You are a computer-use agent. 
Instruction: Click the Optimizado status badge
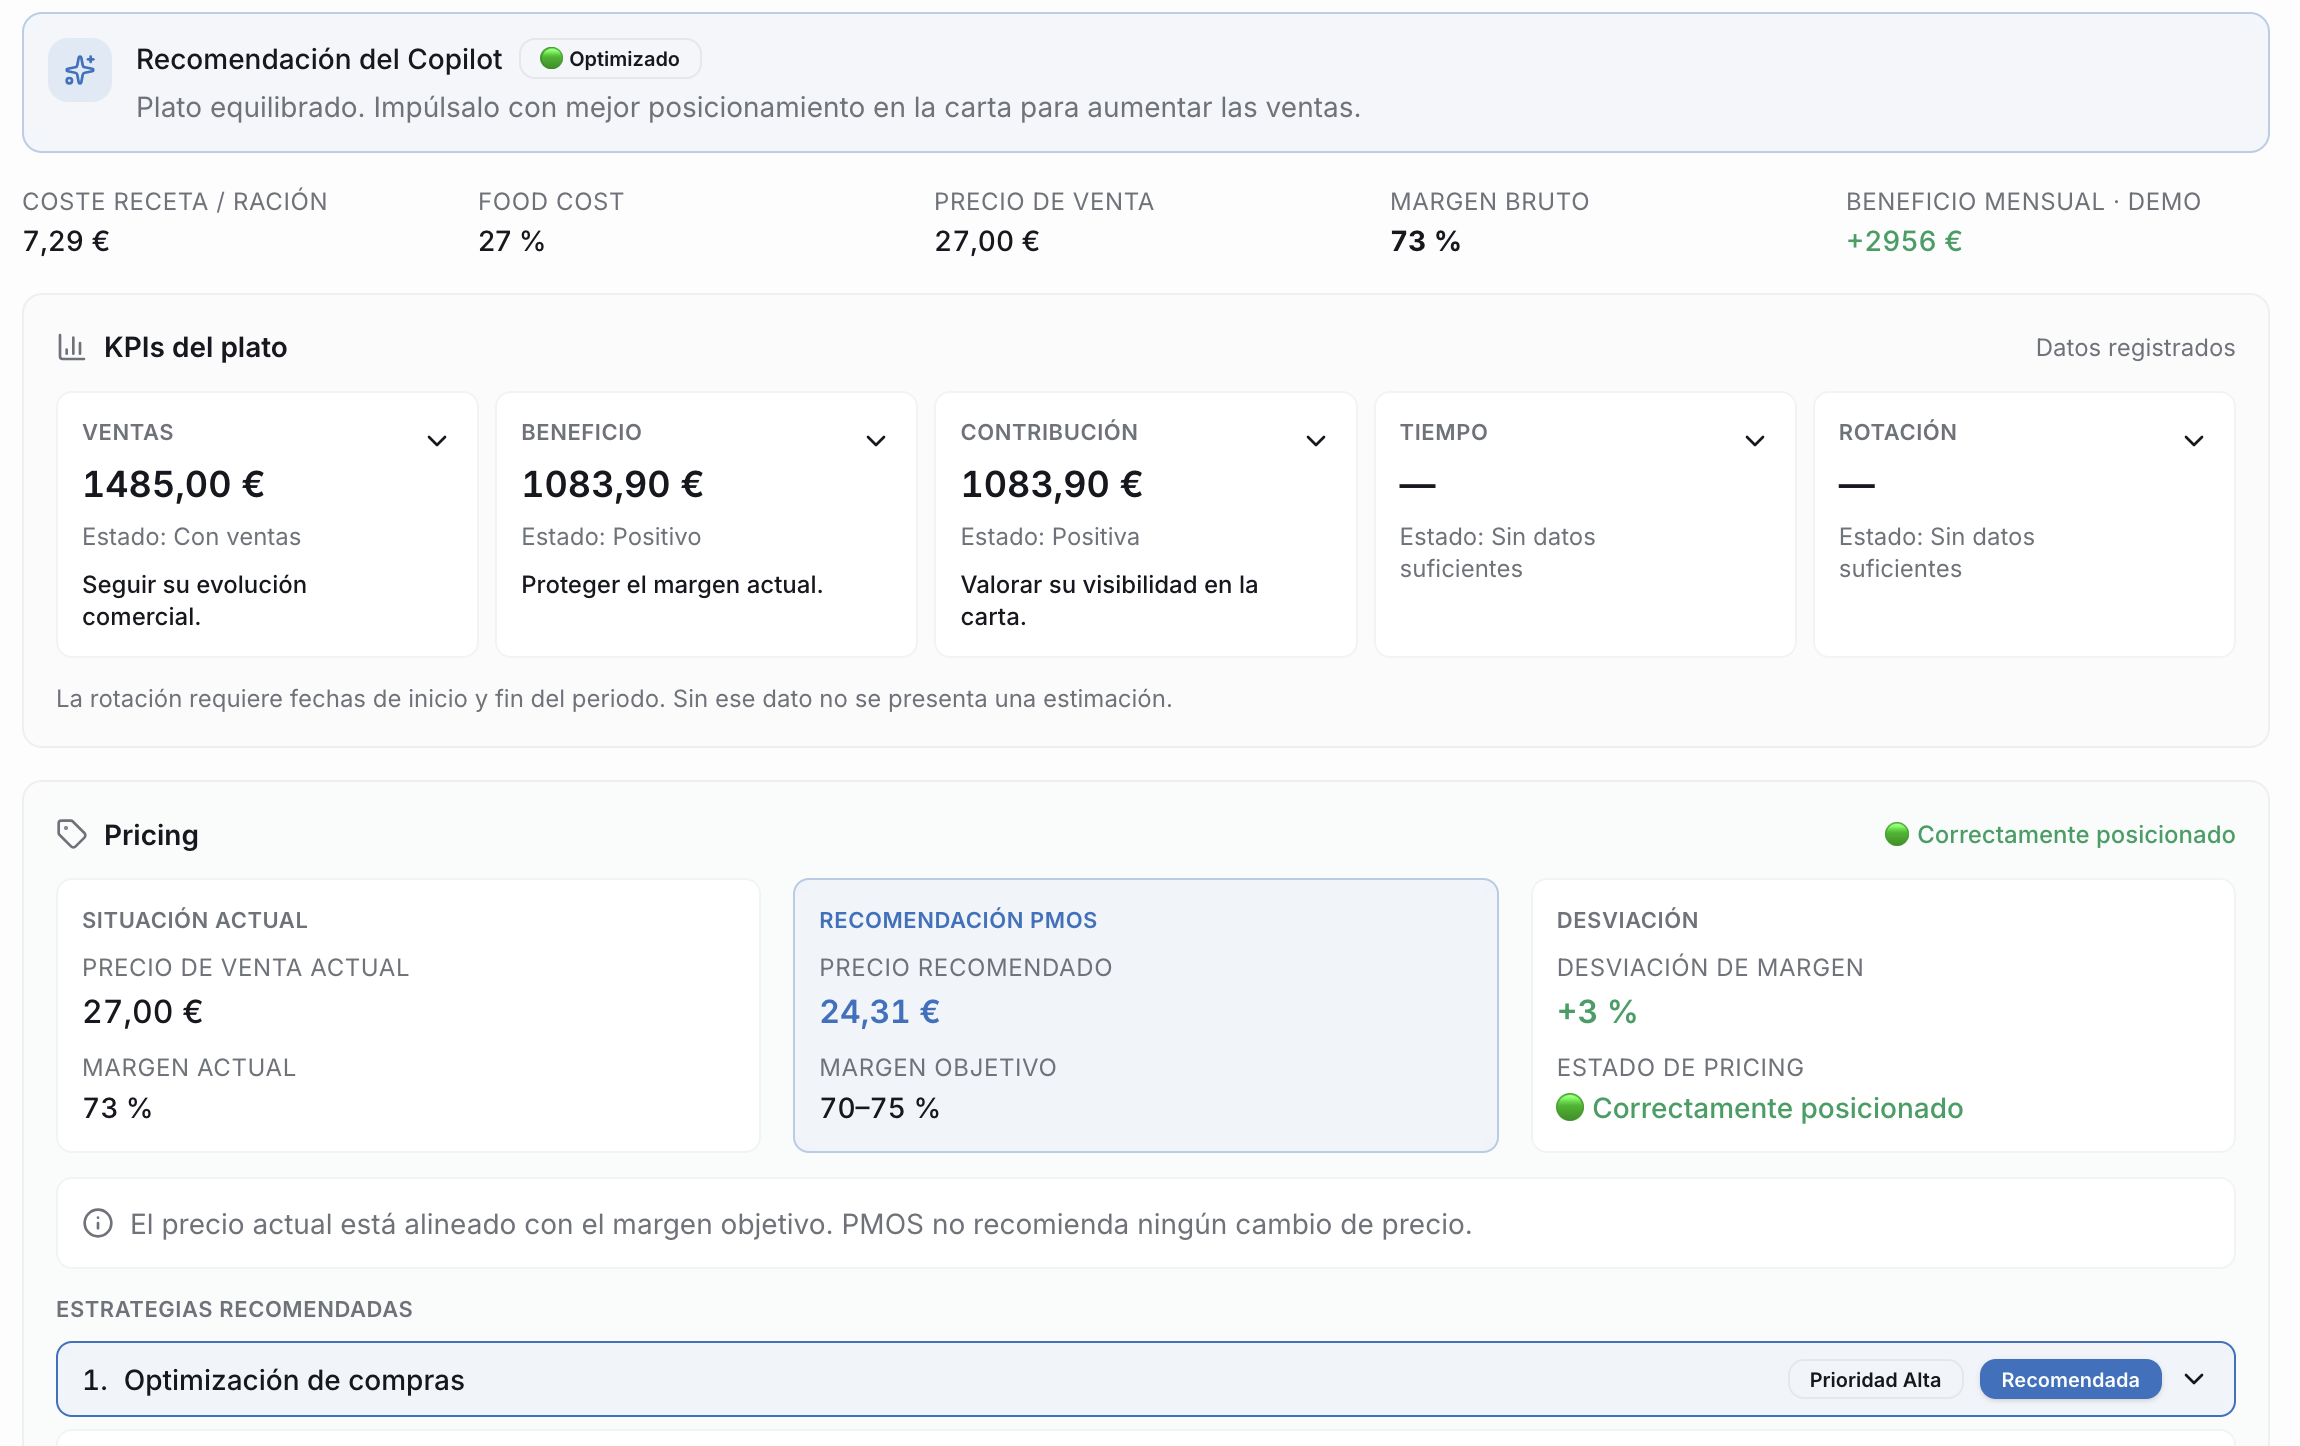[610, 59]
